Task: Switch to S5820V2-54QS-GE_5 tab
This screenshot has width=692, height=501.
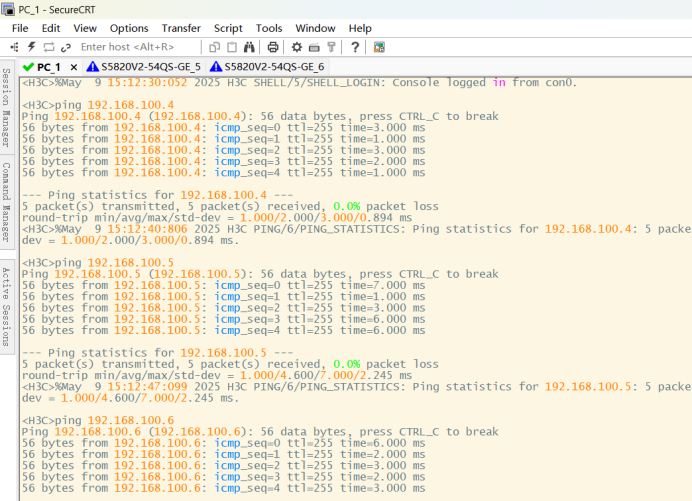Action: pyautogui.click(x=150, y=66)
